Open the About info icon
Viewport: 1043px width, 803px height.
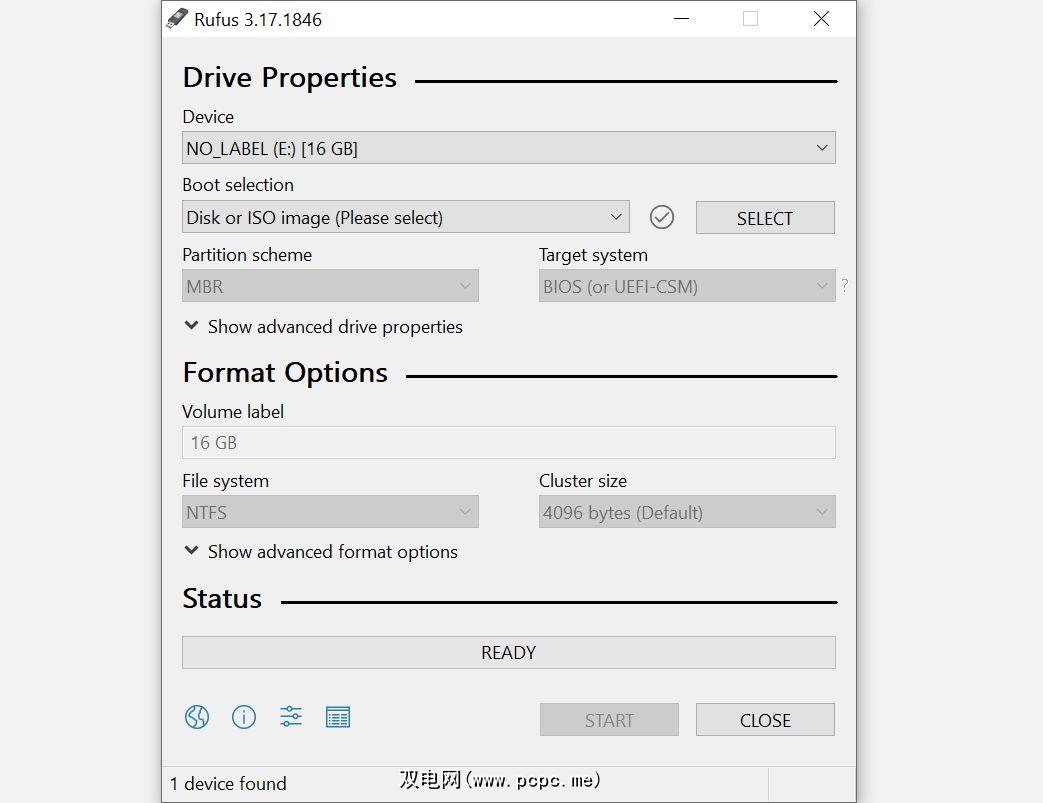pyautogui.click(x=243, y=717)
